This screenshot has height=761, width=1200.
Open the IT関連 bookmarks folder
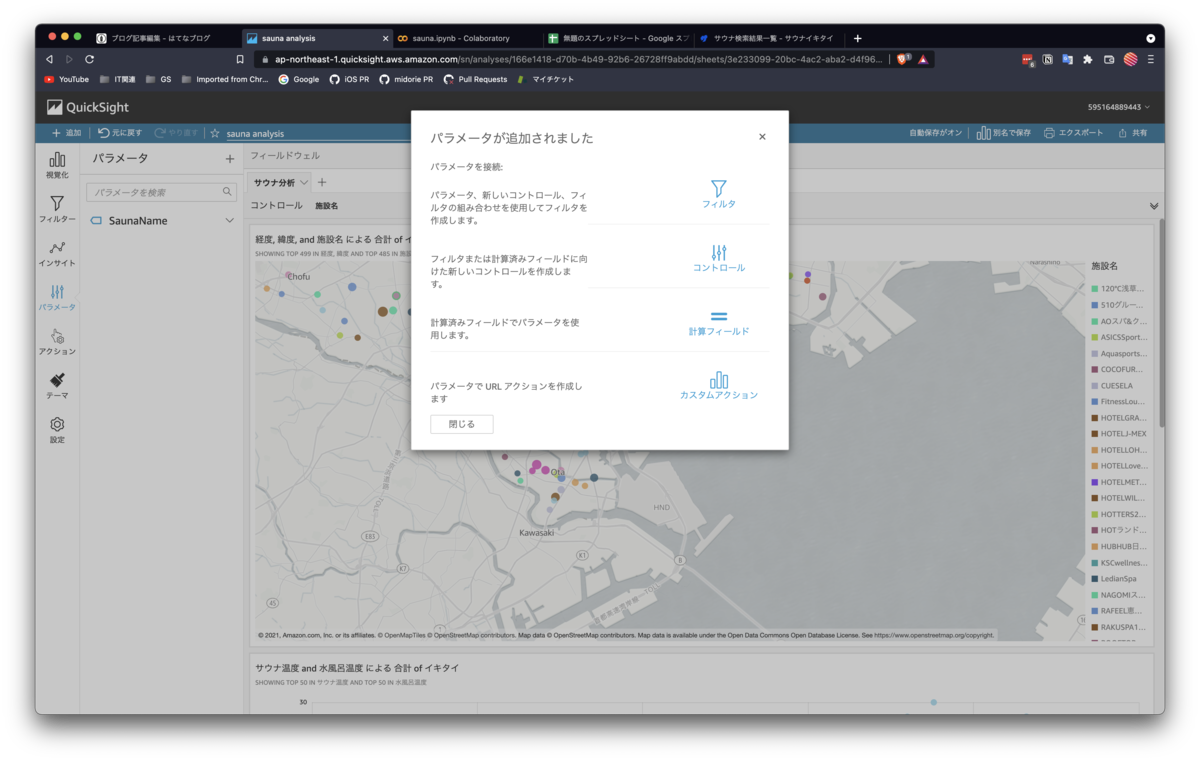click(x=118, y=79)
